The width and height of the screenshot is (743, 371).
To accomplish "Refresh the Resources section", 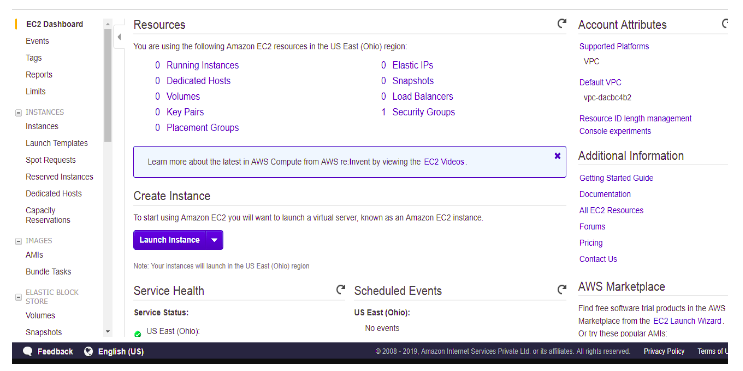I will point(562,24).
